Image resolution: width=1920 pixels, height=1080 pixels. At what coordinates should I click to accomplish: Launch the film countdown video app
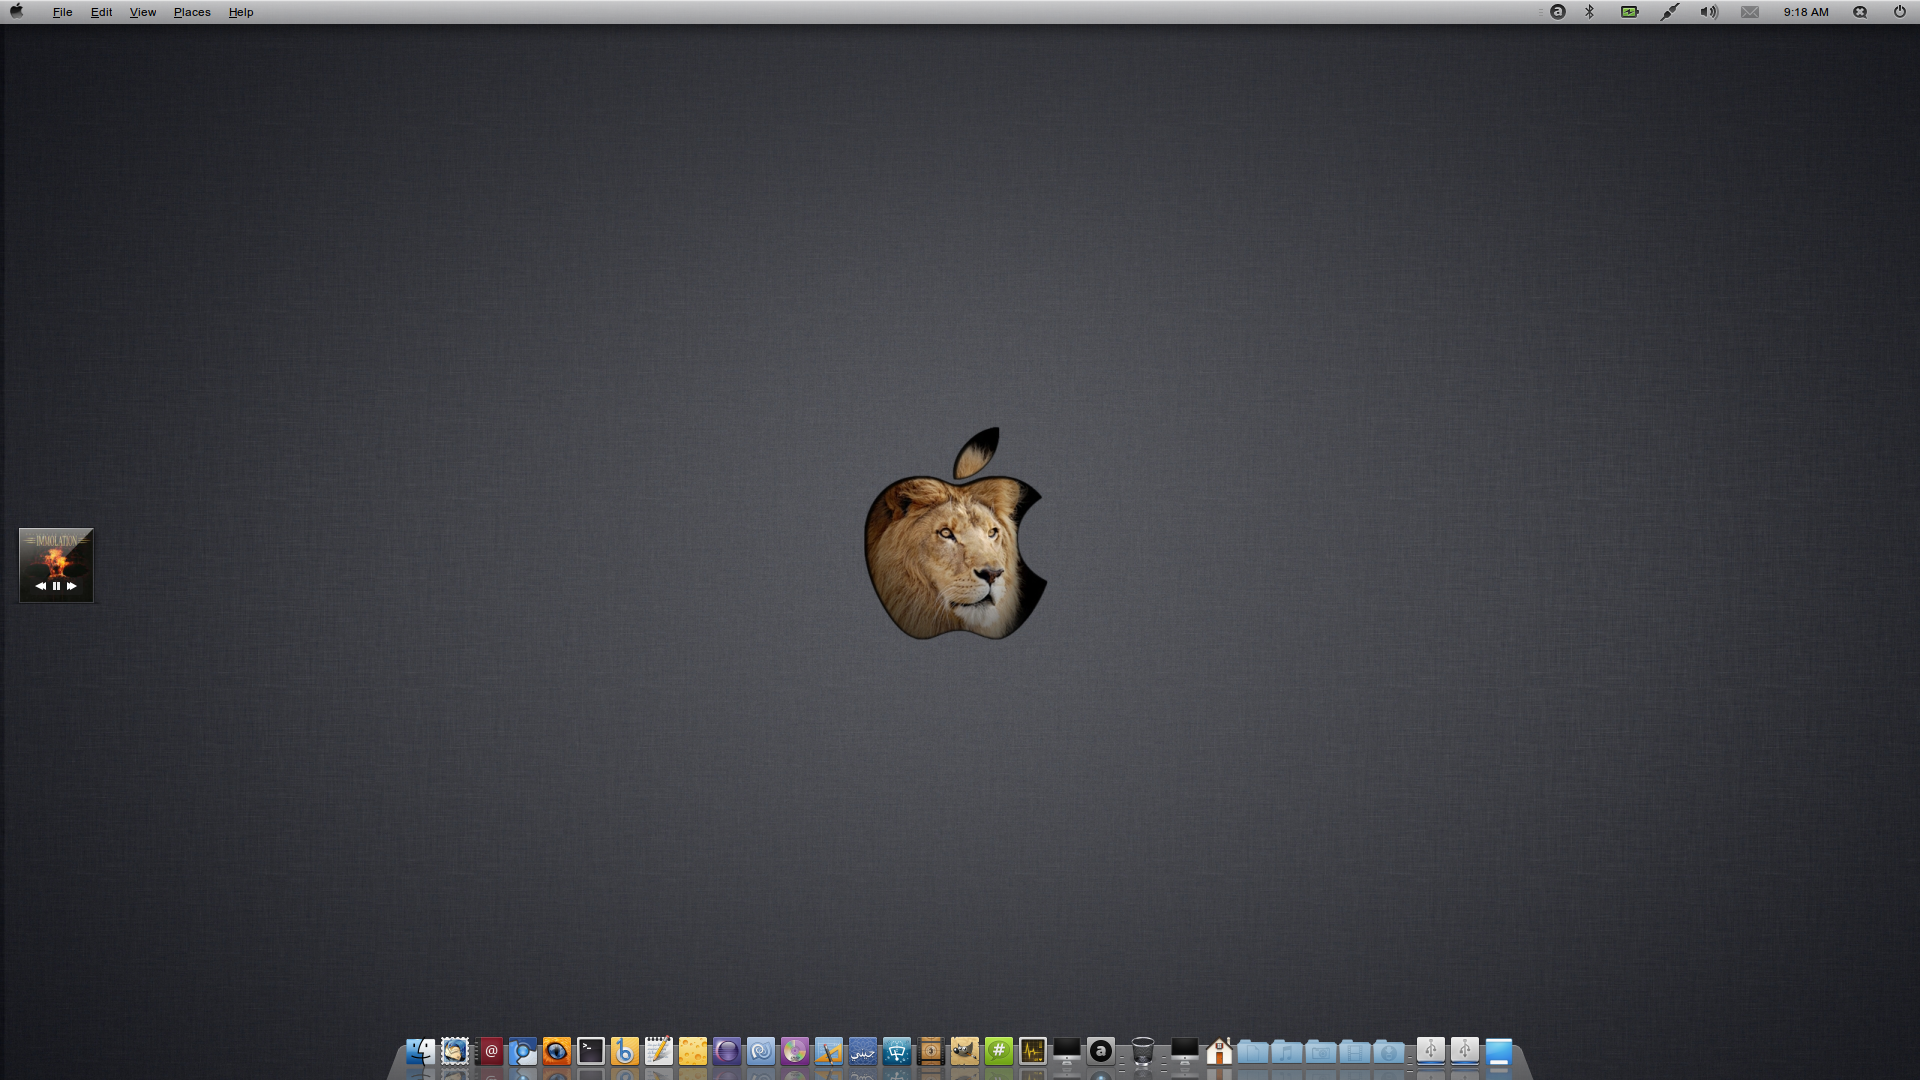pos(931,1052)
